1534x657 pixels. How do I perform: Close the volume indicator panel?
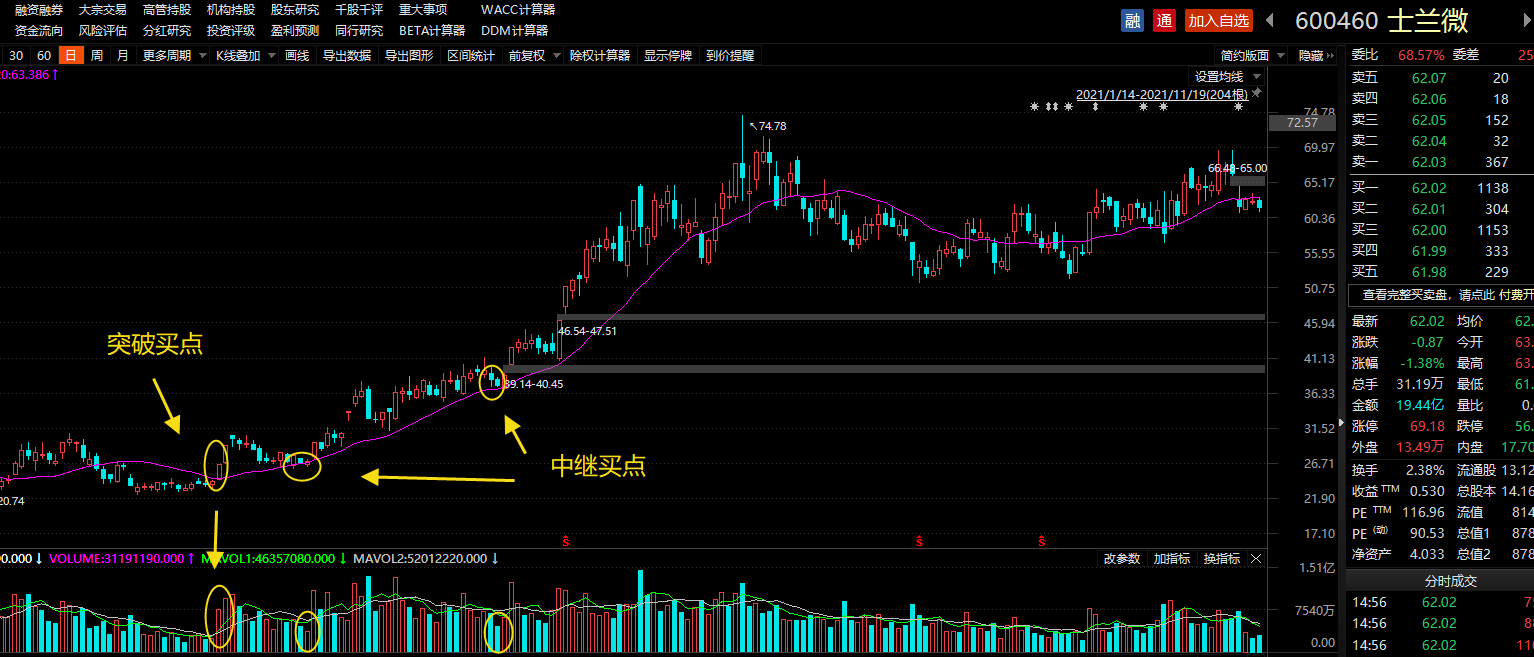(1257, 559)
